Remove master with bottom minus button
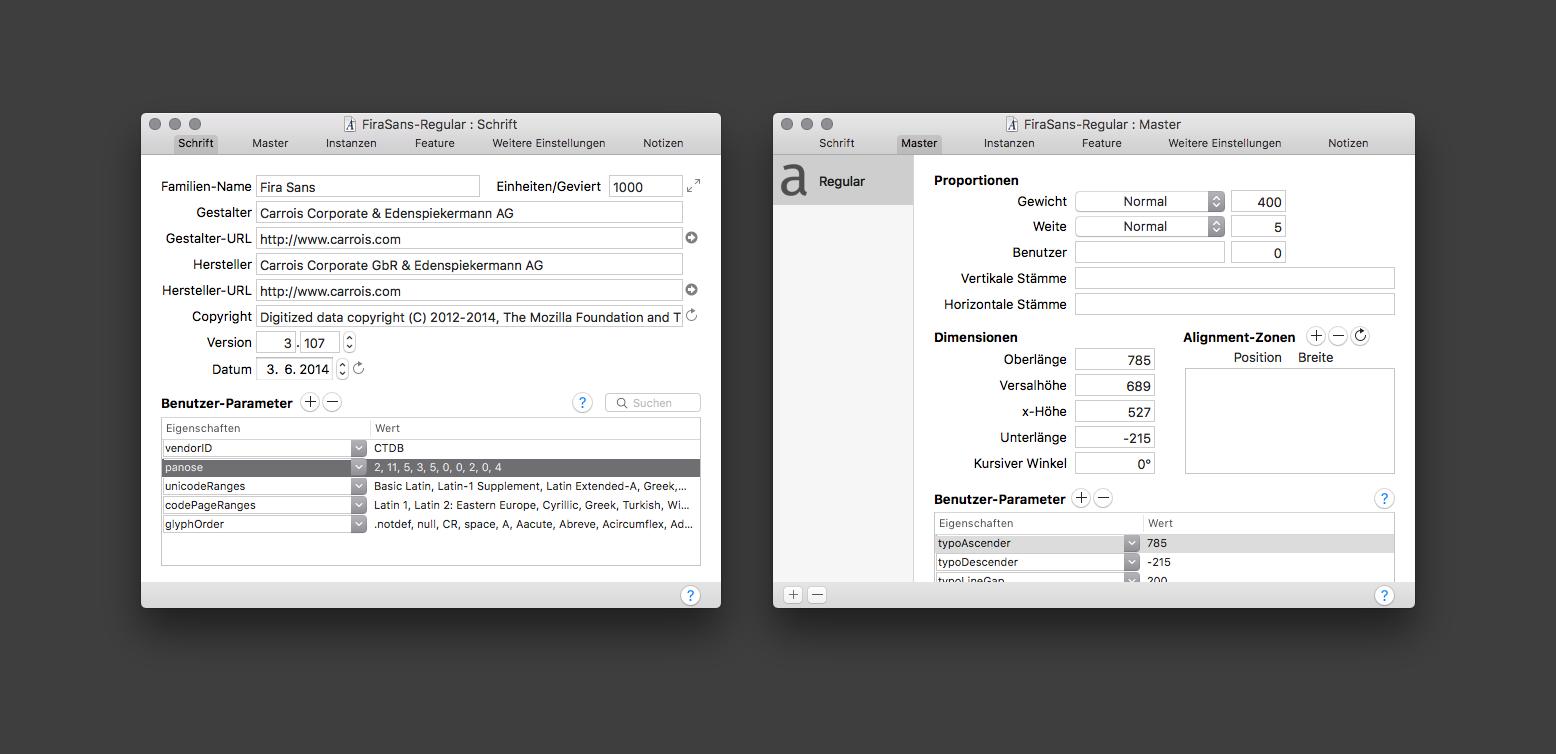Viewport: 1556px width, 754px height. click(x=817, y=595)
